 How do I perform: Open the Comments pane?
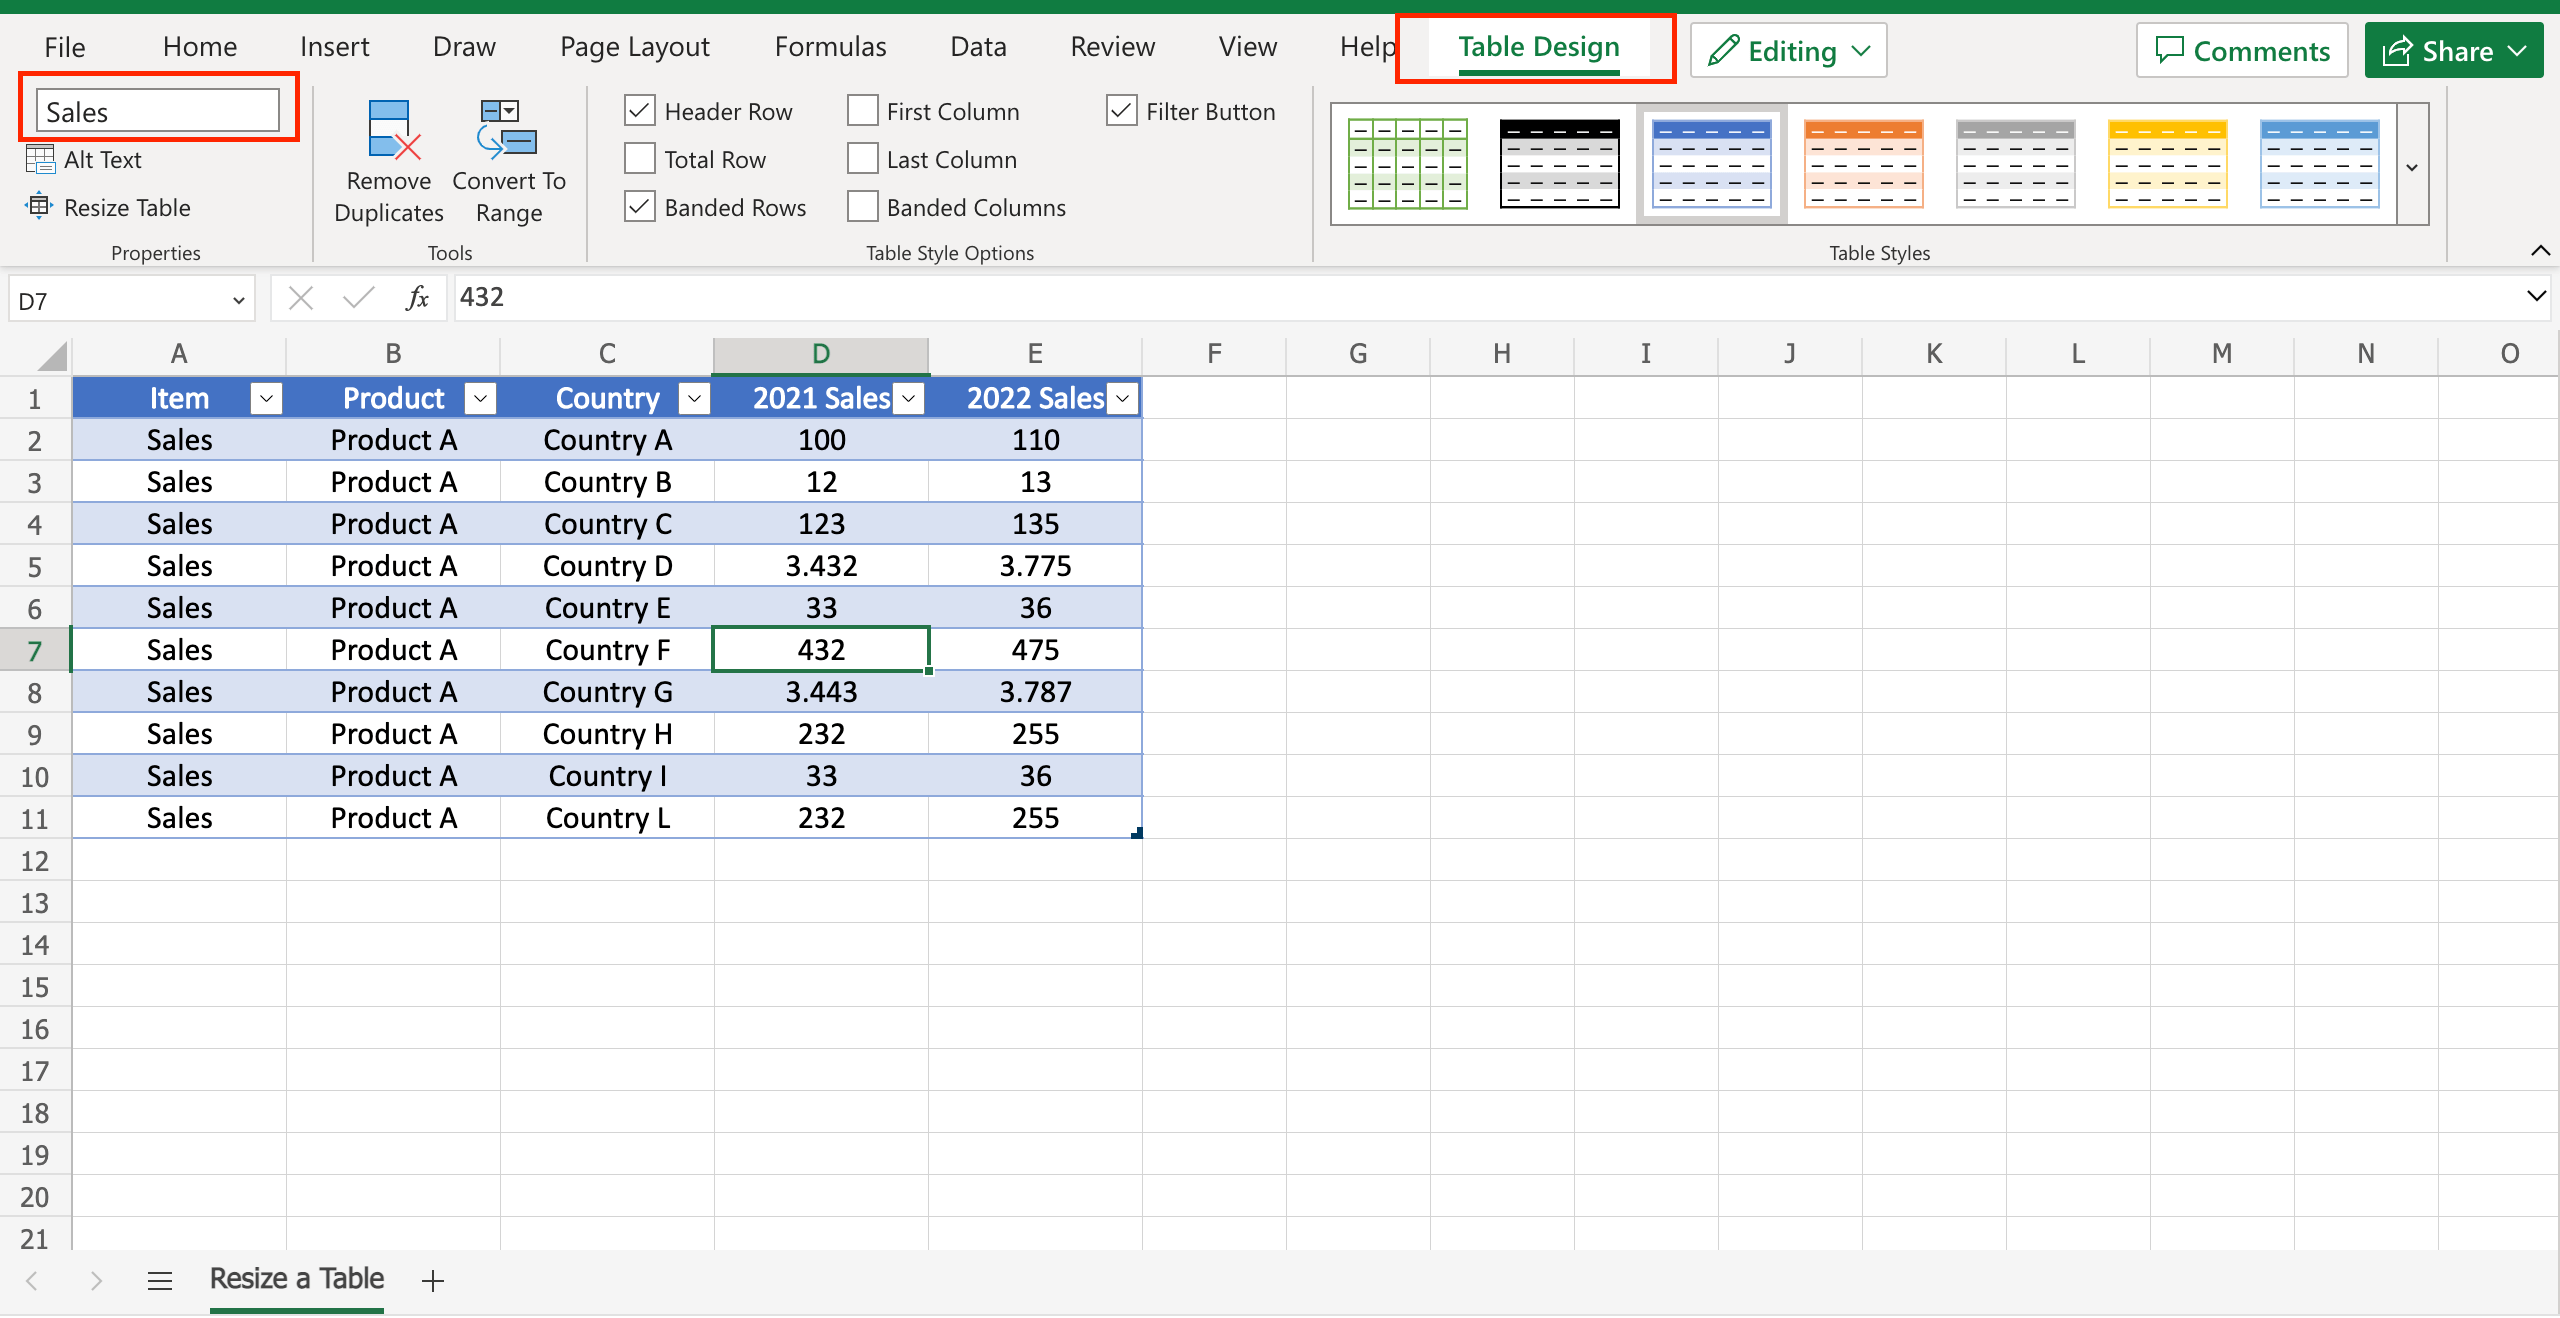point(2242,49)
